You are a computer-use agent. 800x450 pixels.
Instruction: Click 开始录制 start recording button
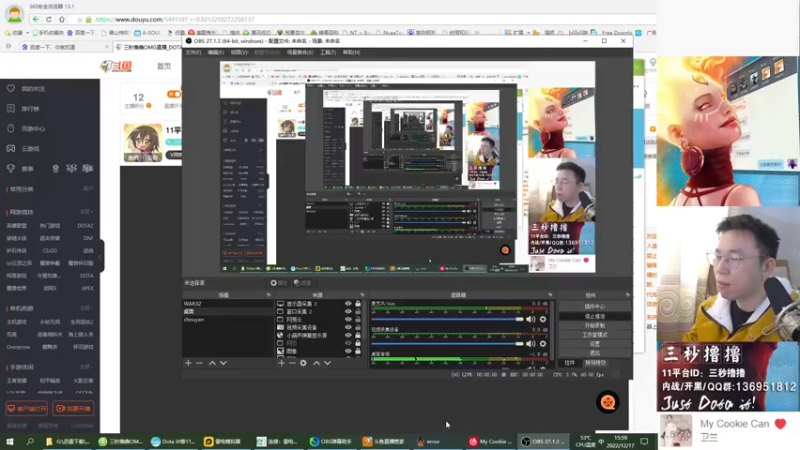(594, 326)
